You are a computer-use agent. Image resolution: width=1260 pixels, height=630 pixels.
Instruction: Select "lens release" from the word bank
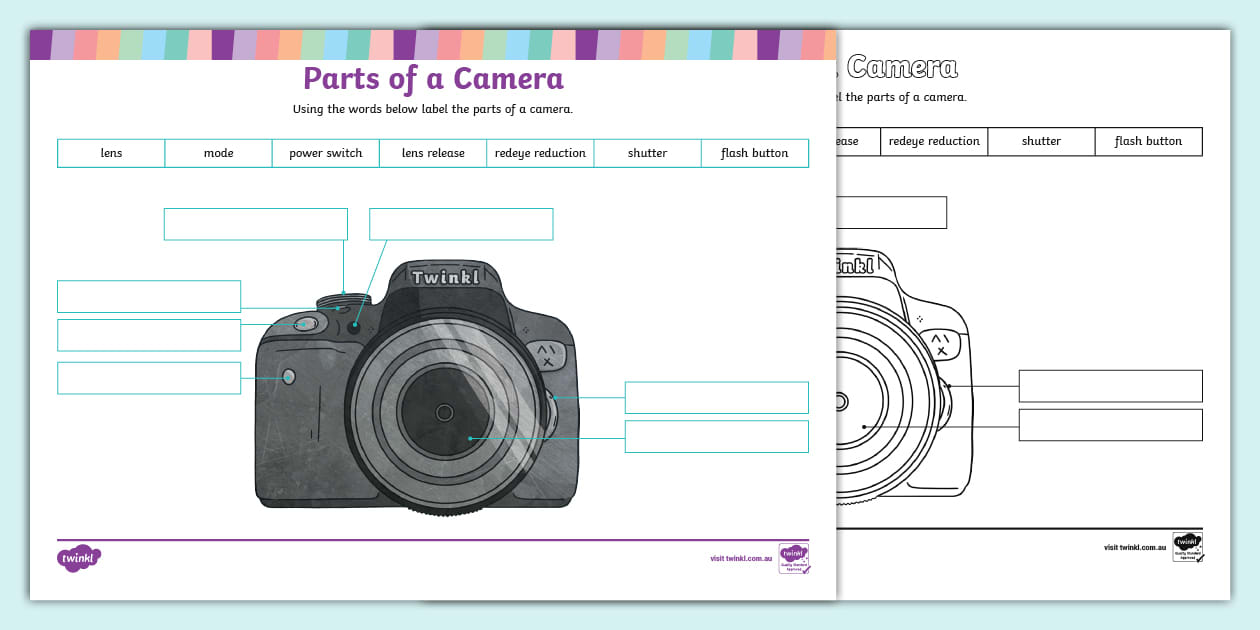point(432,153)
